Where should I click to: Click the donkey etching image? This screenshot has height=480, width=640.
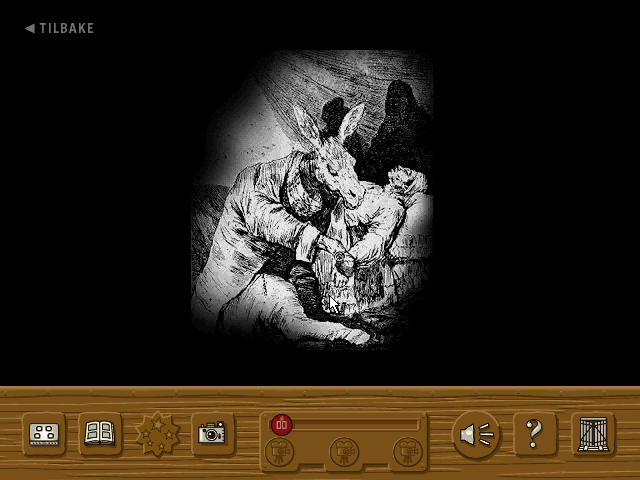pyautogui.click(x=312, y=200)
